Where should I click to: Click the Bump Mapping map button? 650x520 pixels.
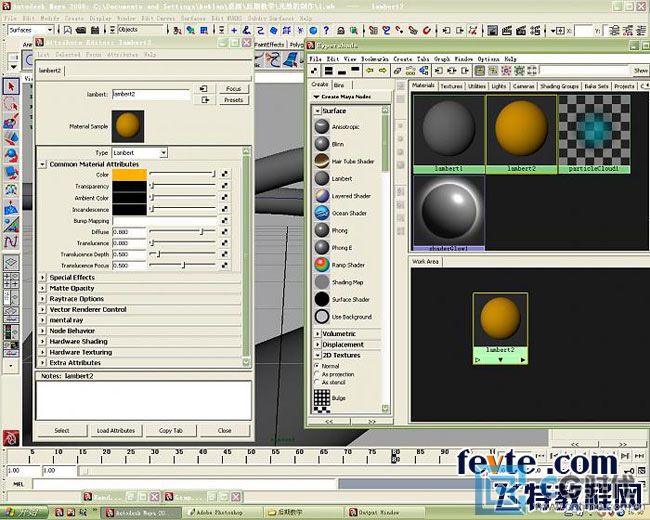click(x=225, y=221)
